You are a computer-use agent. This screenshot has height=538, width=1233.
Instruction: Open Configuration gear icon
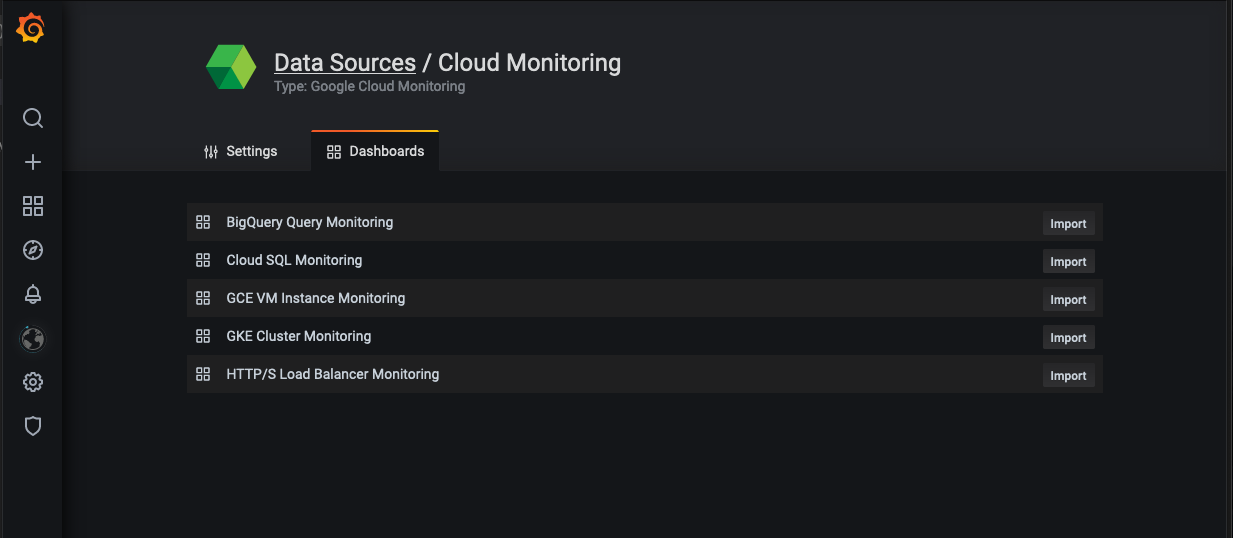click(33, 382)
